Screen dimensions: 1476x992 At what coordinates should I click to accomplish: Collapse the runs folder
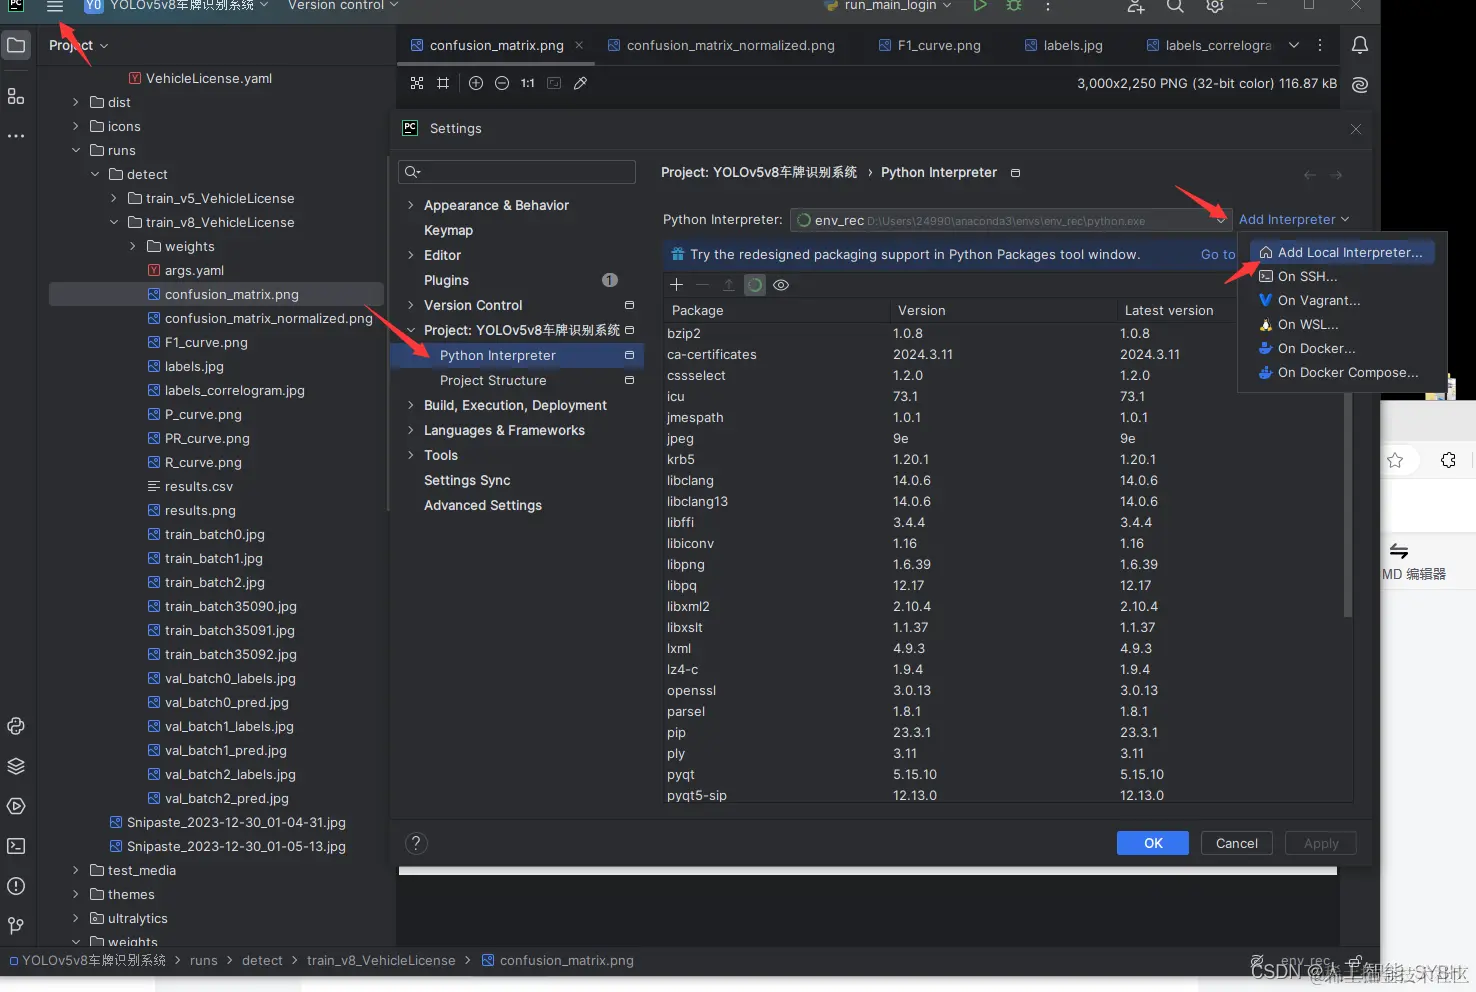pyautogui.click(x=76, y=150)
